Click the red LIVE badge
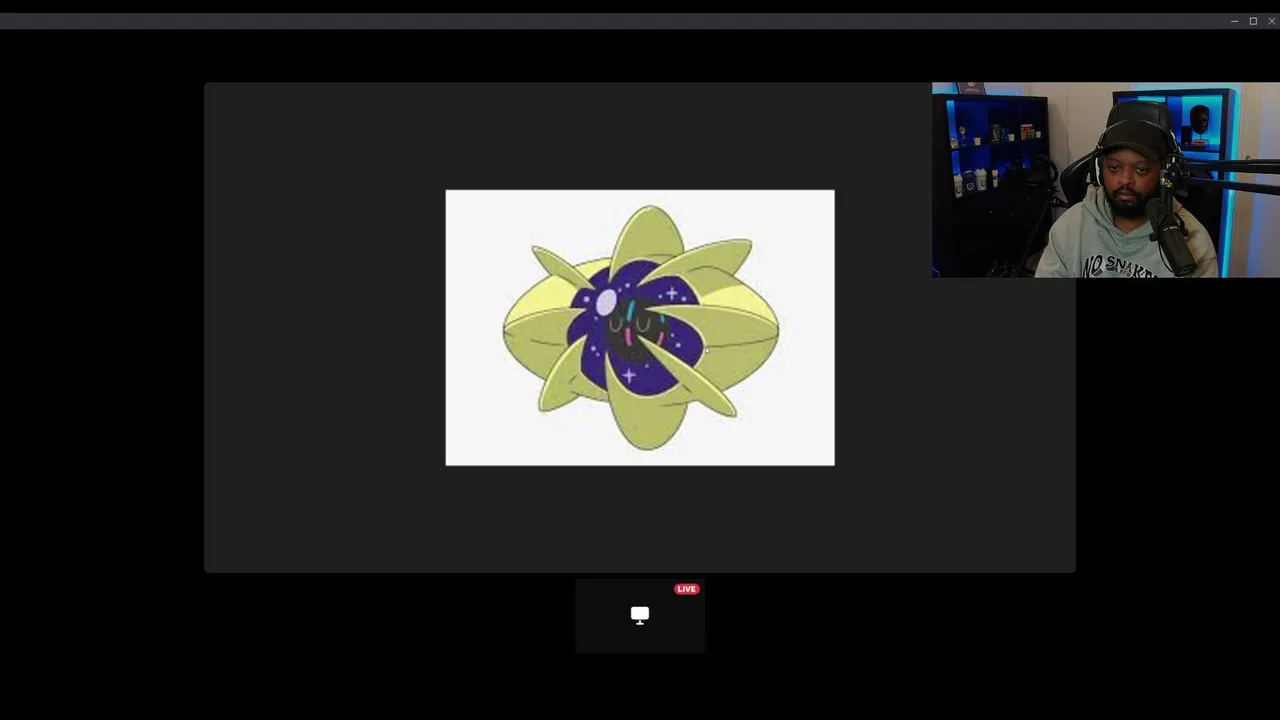The width and height of the screenshot is (1280, 720). pyautogui.click(x=686, y=589)
